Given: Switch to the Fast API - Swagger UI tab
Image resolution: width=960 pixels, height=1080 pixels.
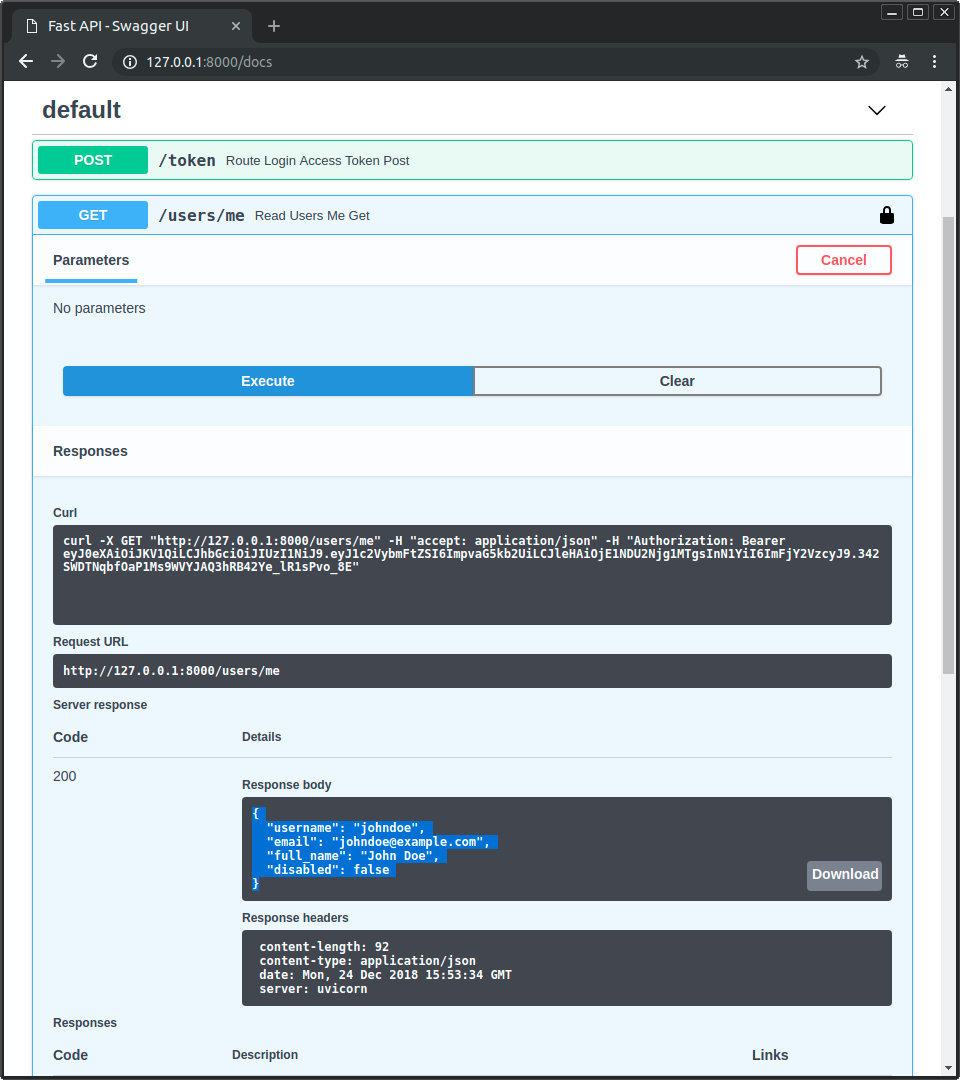Looking at the screenshot, I should [x=118, y=26].
